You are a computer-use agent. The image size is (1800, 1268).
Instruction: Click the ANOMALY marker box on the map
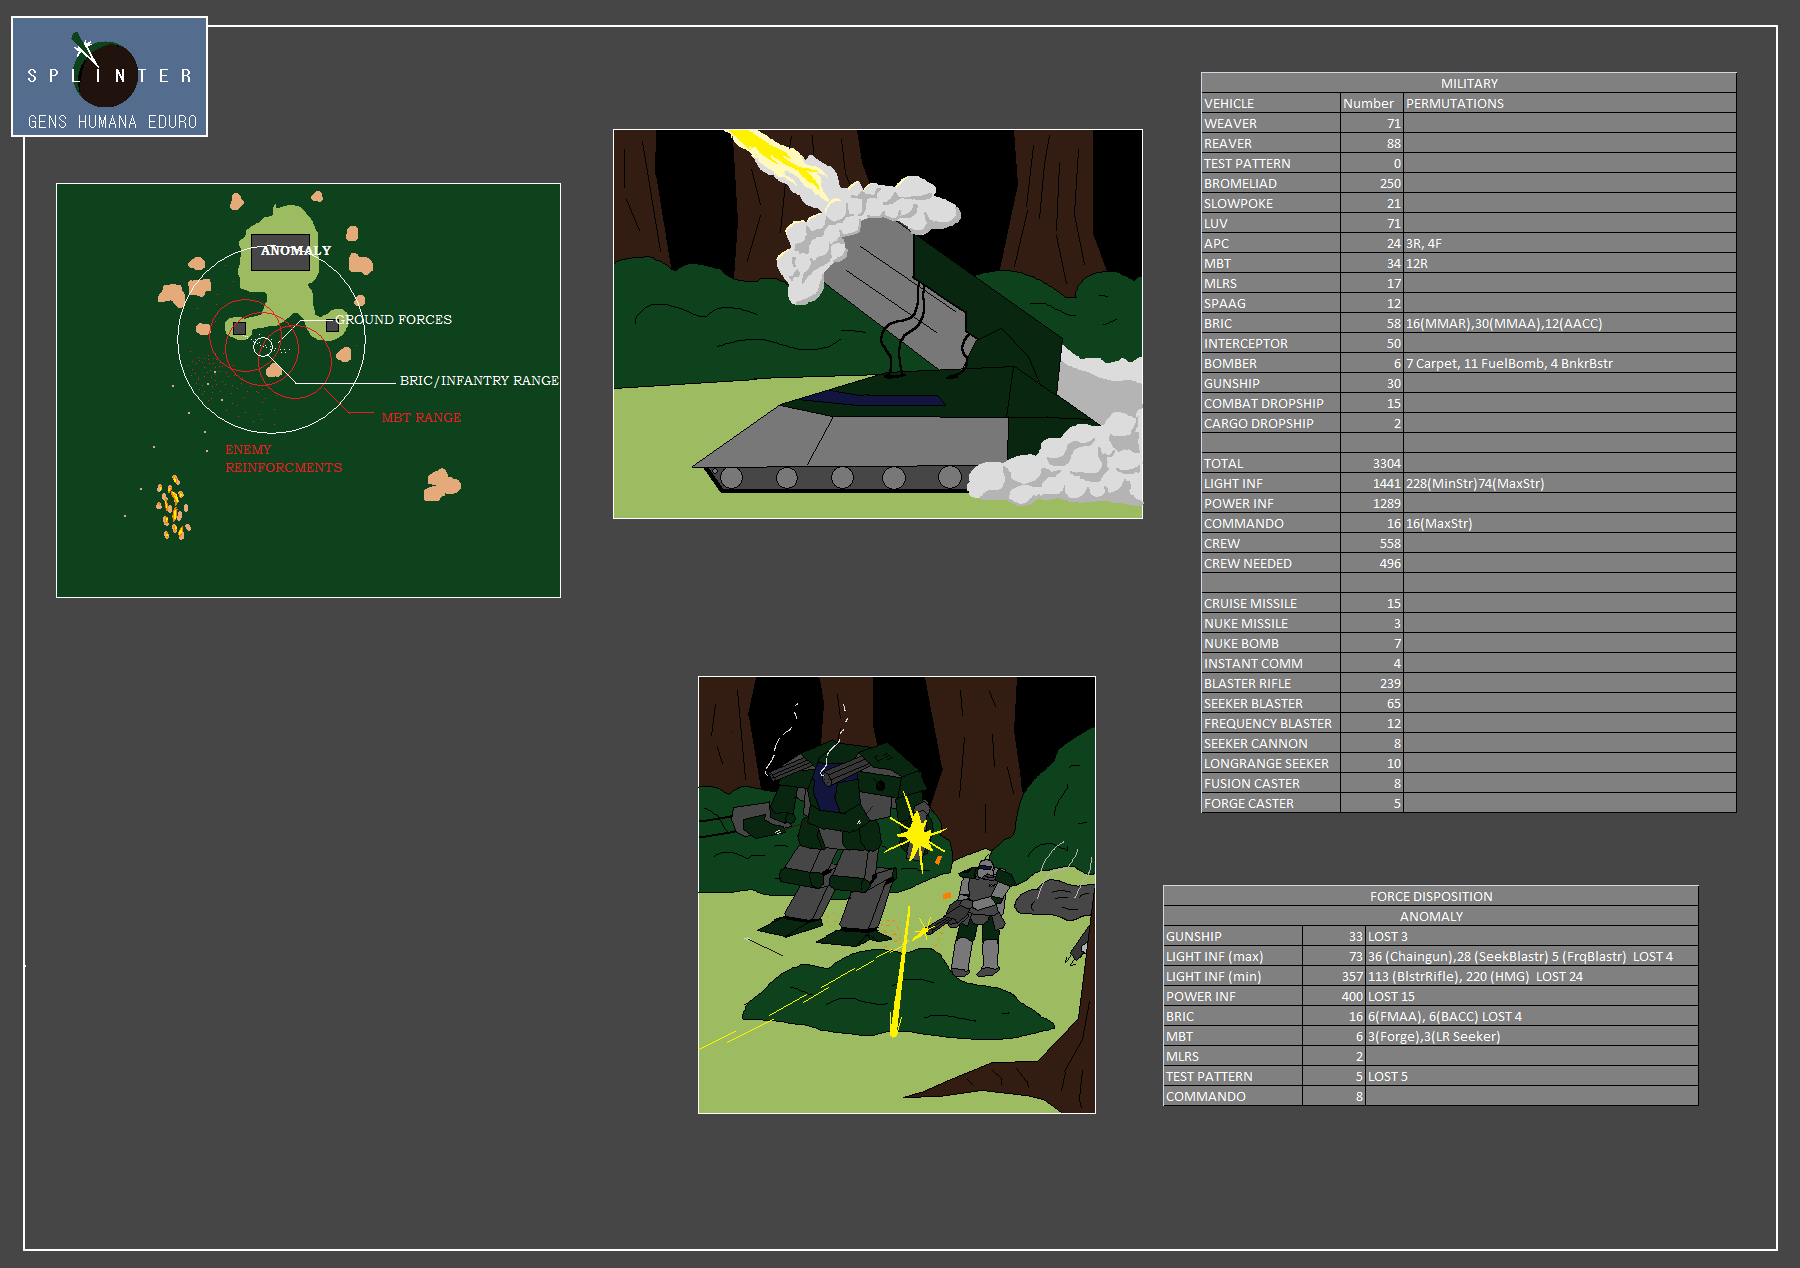(281, 252)
